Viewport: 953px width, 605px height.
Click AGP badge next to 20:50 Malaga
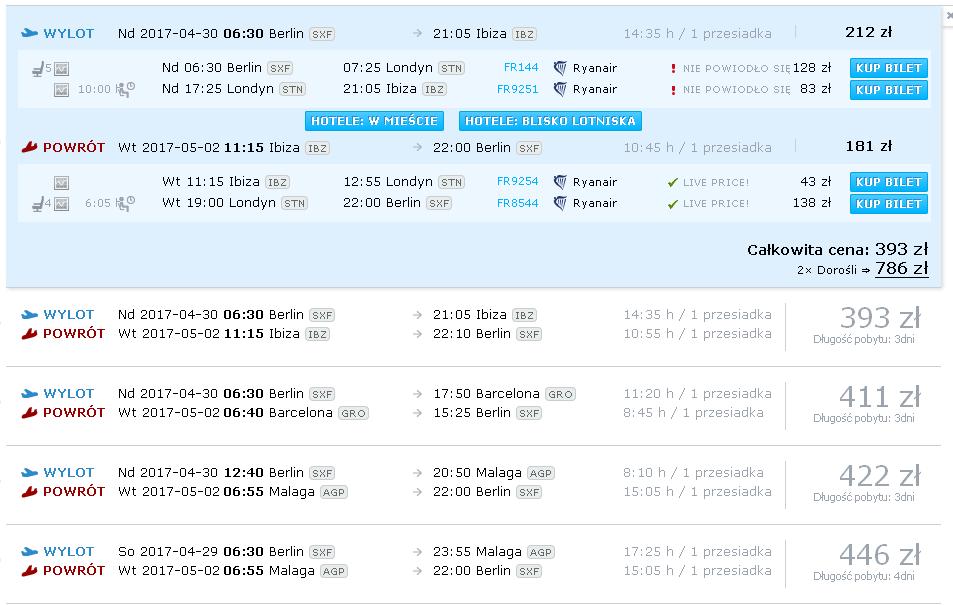coord(540,473)
